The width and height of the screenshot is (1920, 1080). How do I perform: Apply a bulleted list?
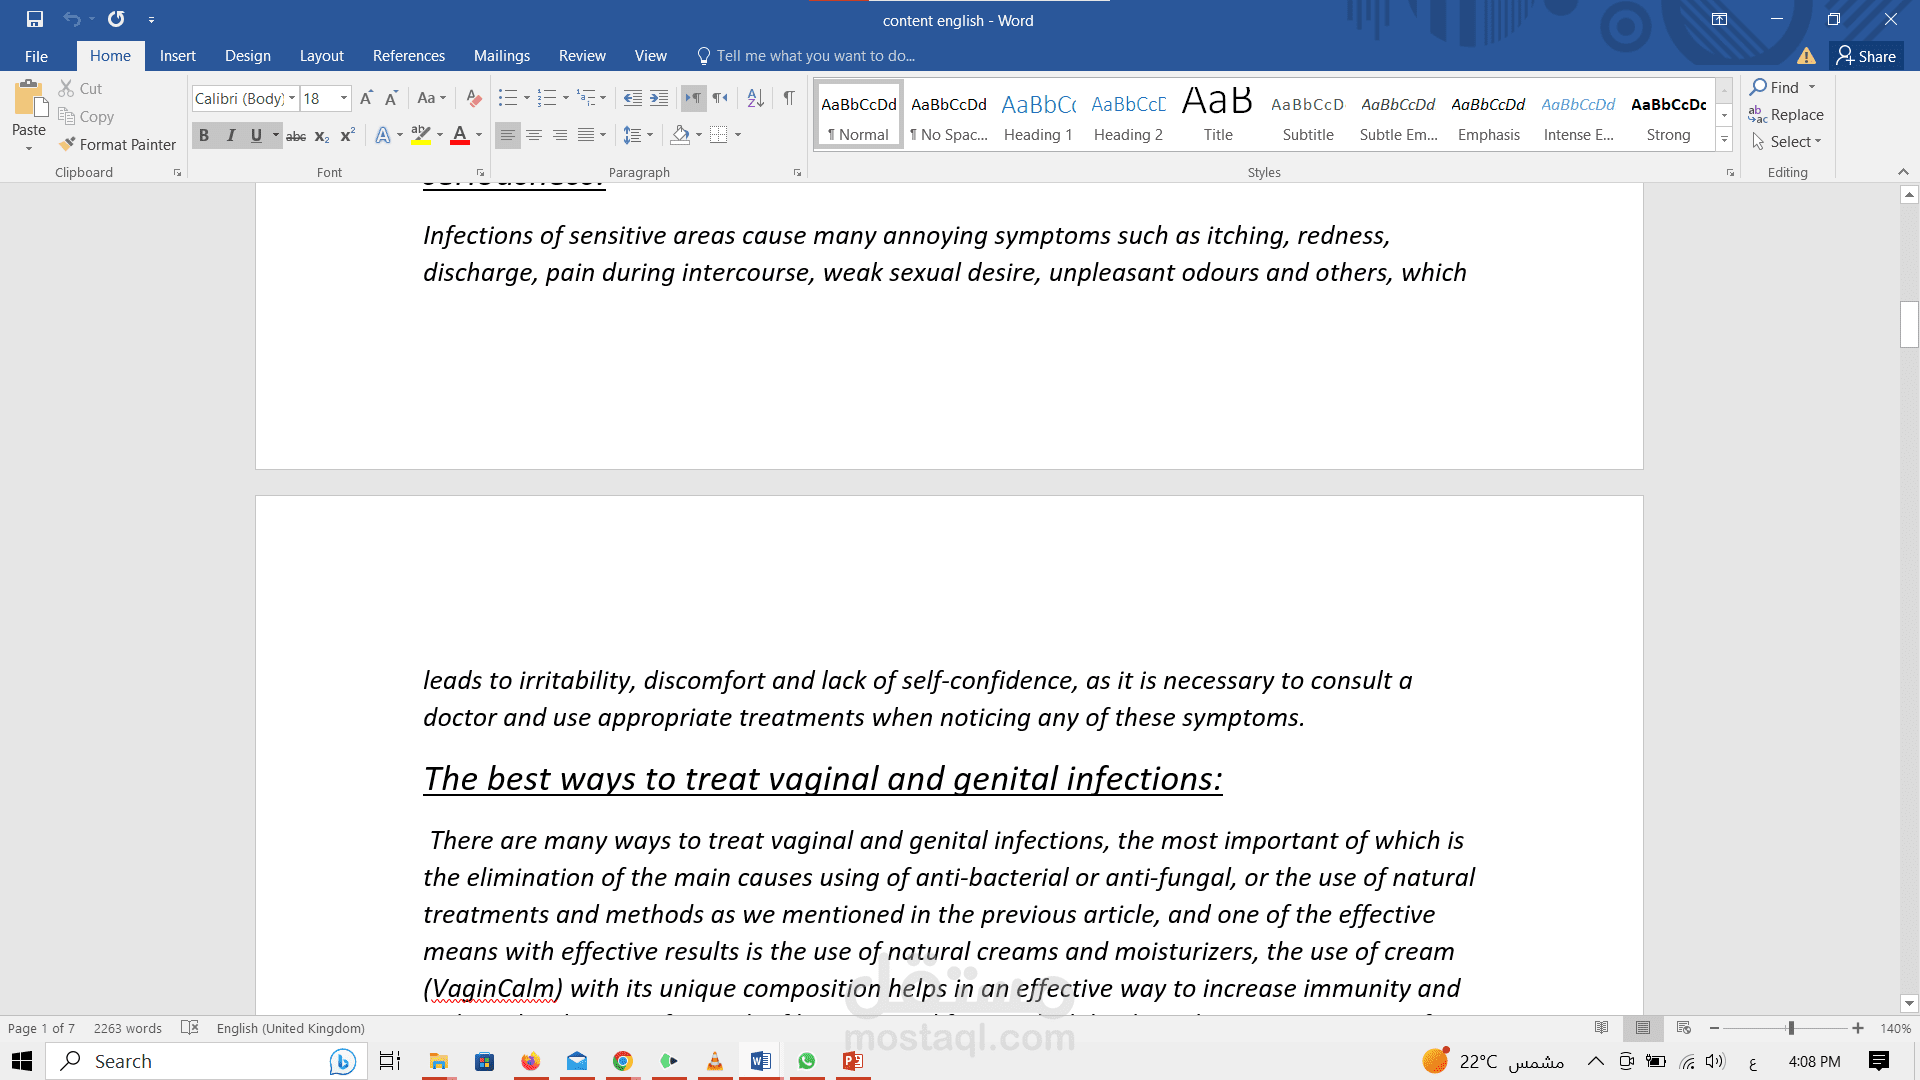point(508,98)
